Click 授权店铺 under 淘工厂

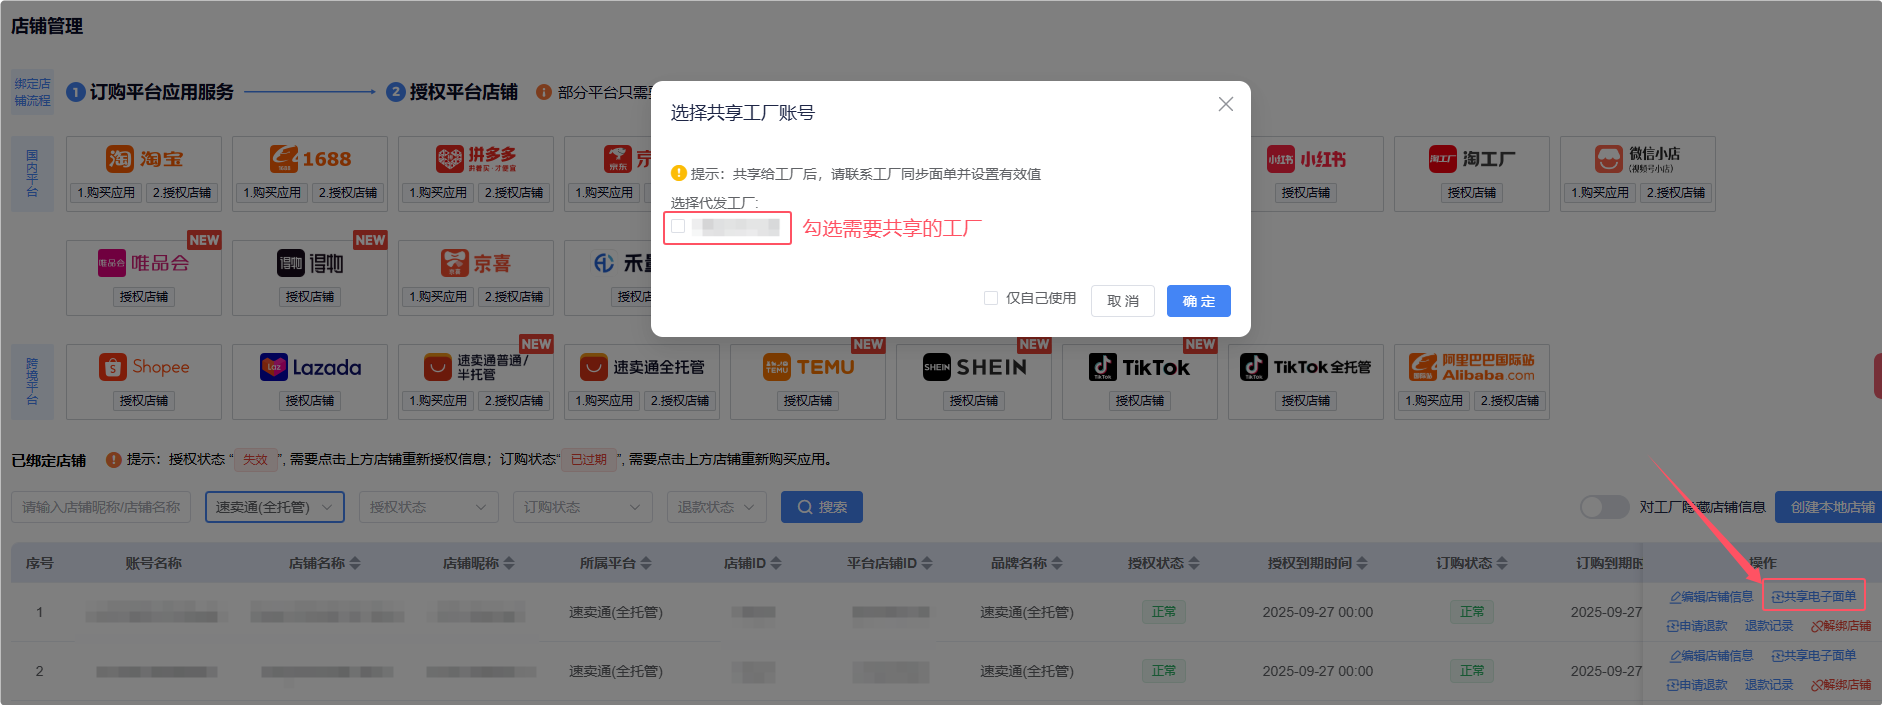pyautogui.click(x=1472, y=193)
